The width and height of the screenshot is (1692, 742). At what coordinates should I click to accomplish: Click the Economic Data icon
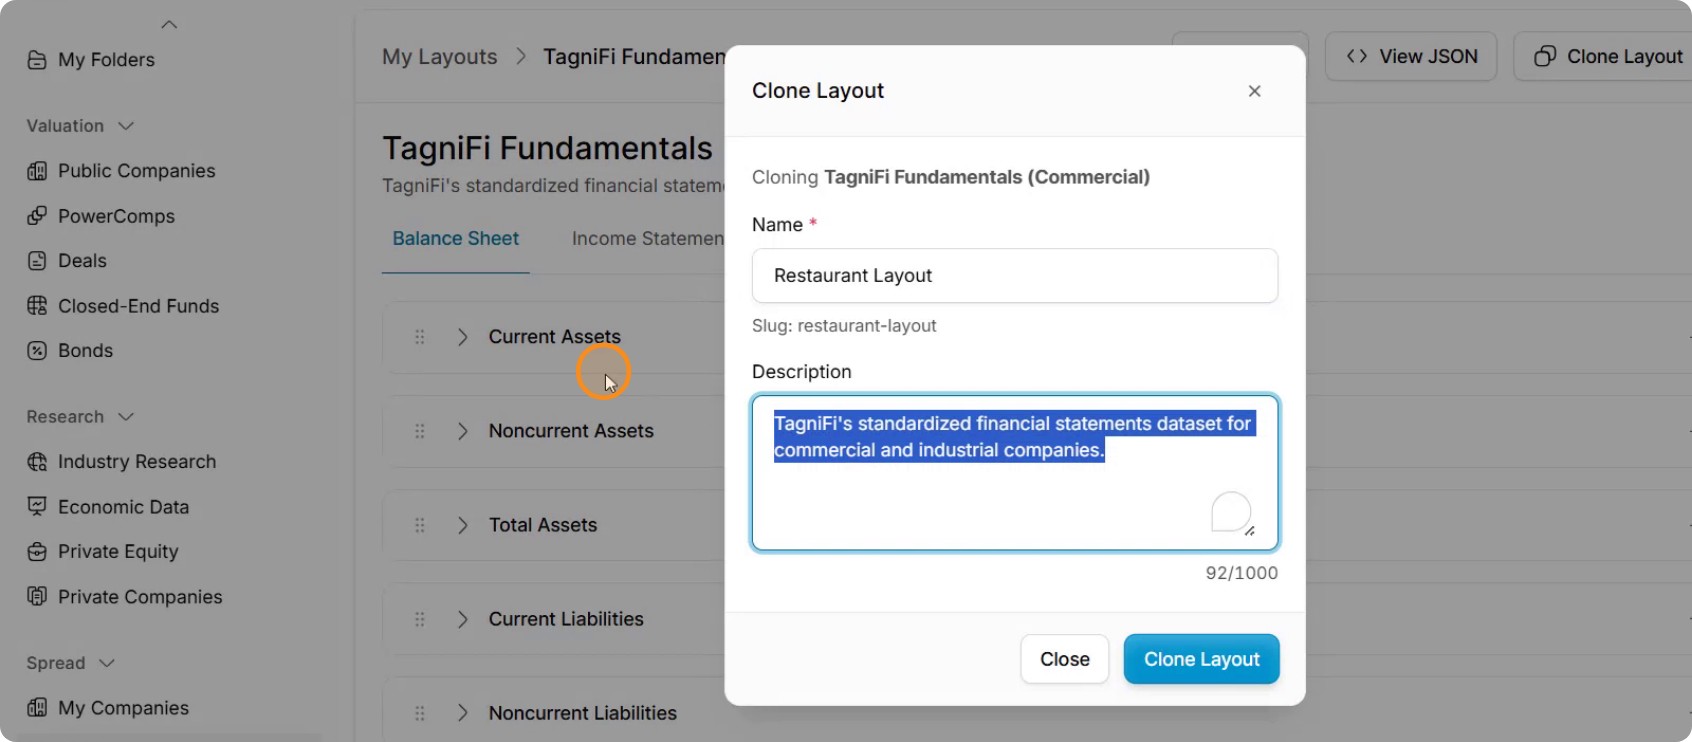coord(37,507)
